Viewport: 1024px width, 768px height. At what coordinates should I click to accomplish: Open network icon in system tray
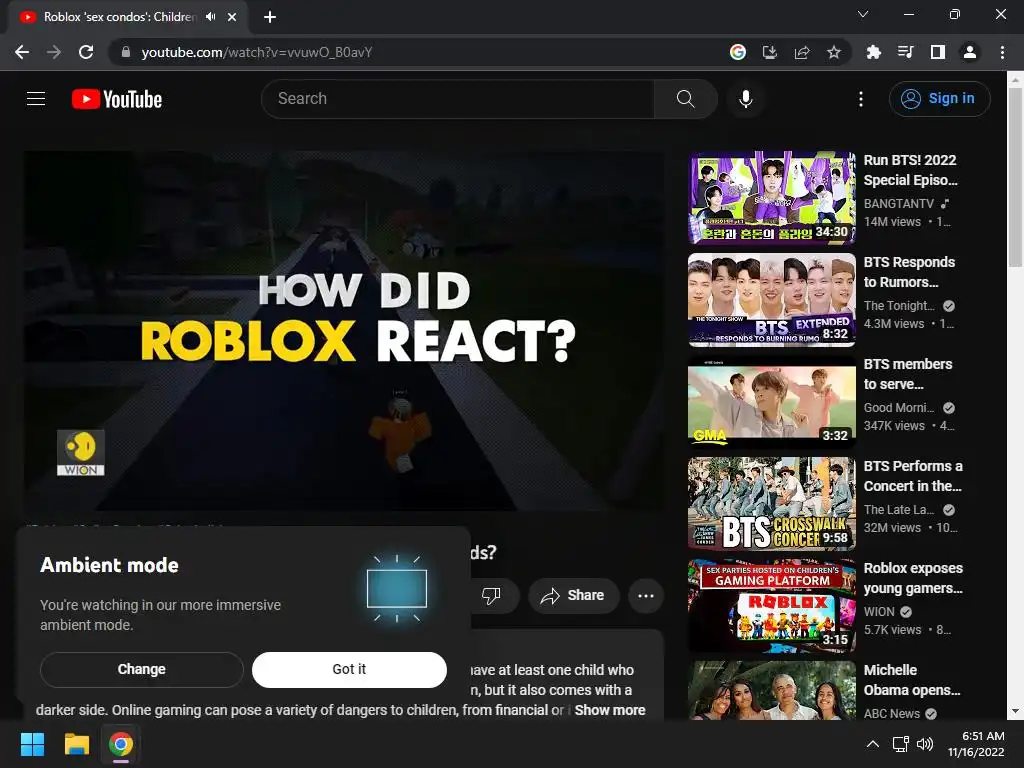pyautogui.click(x=901, y=744)
